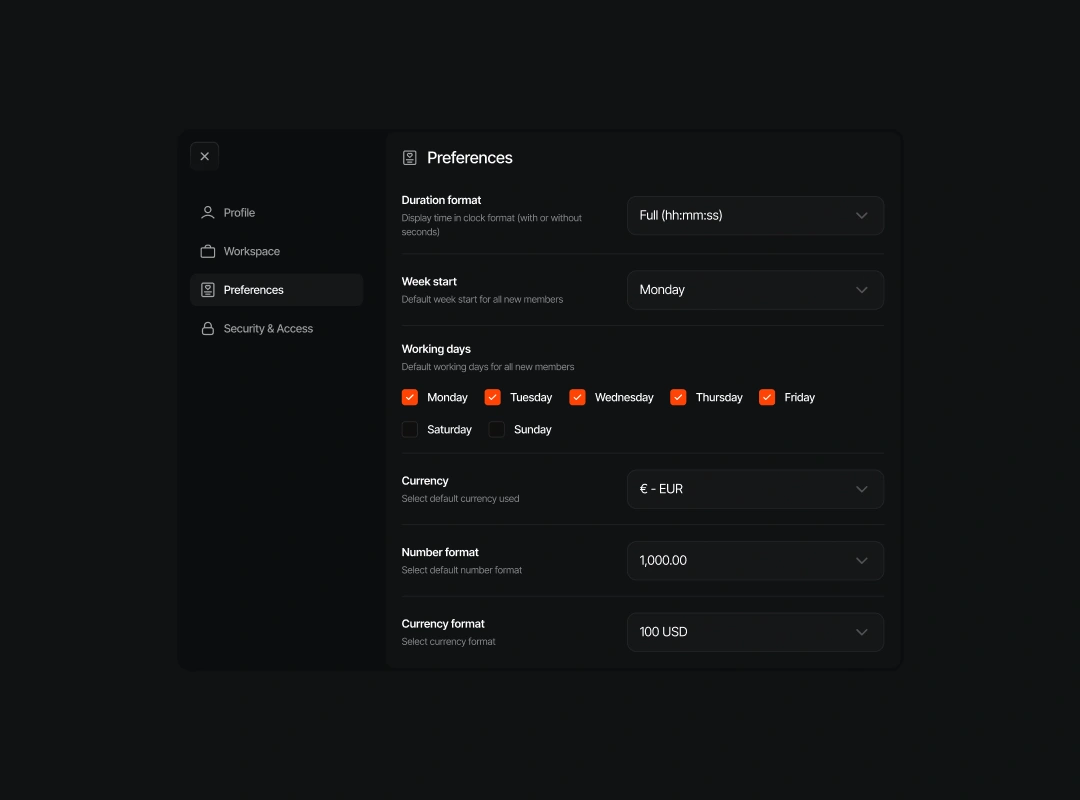Open the Currency dropdown showing EUR

[x=755, y=489]
